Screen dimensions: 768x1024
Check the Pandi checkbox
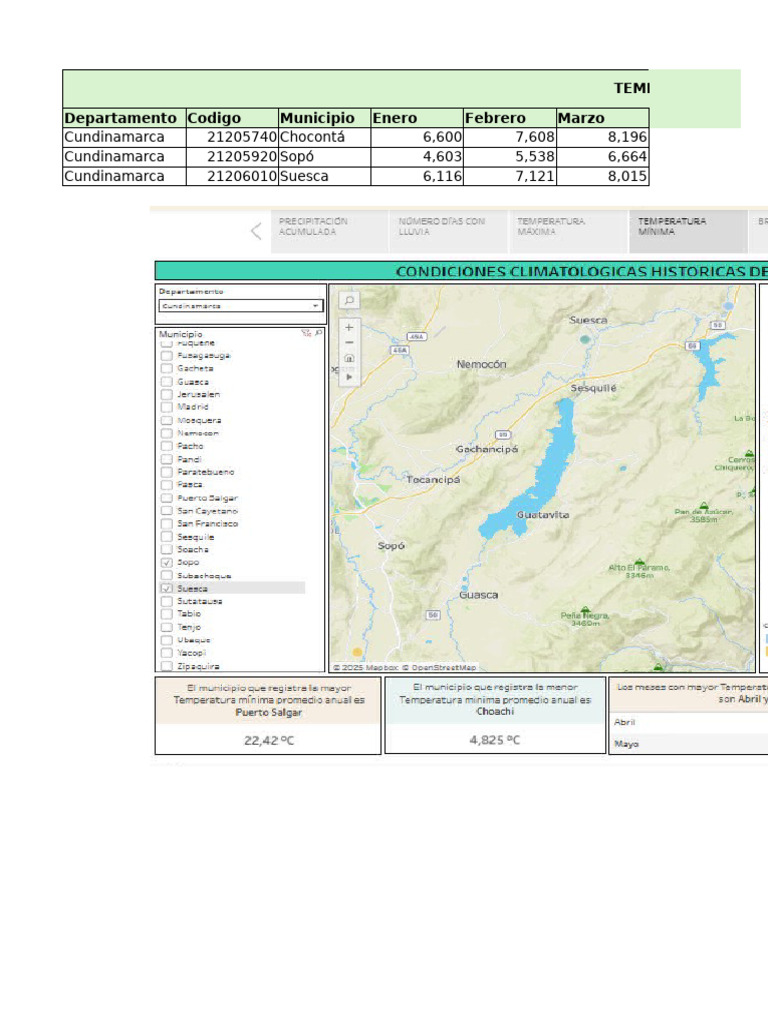pyautogui.click(x=167, y=459)
